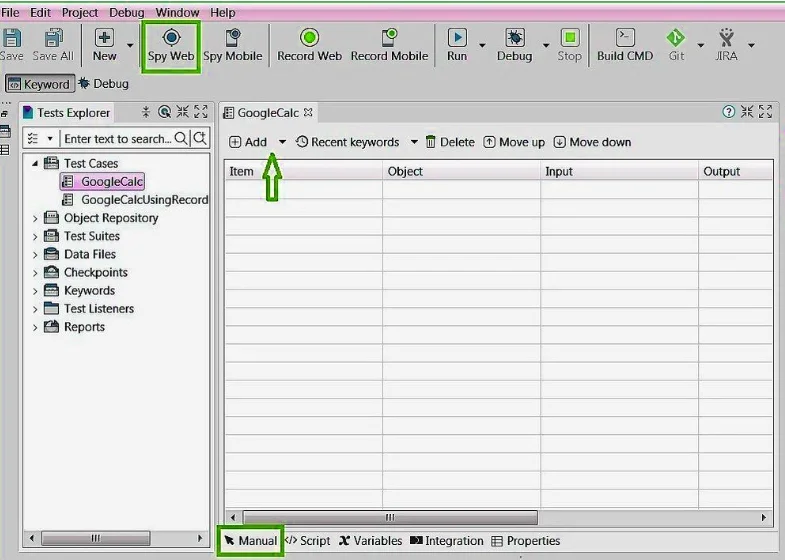Open the Project menu

pyautogui.click(x=79, y=12)
